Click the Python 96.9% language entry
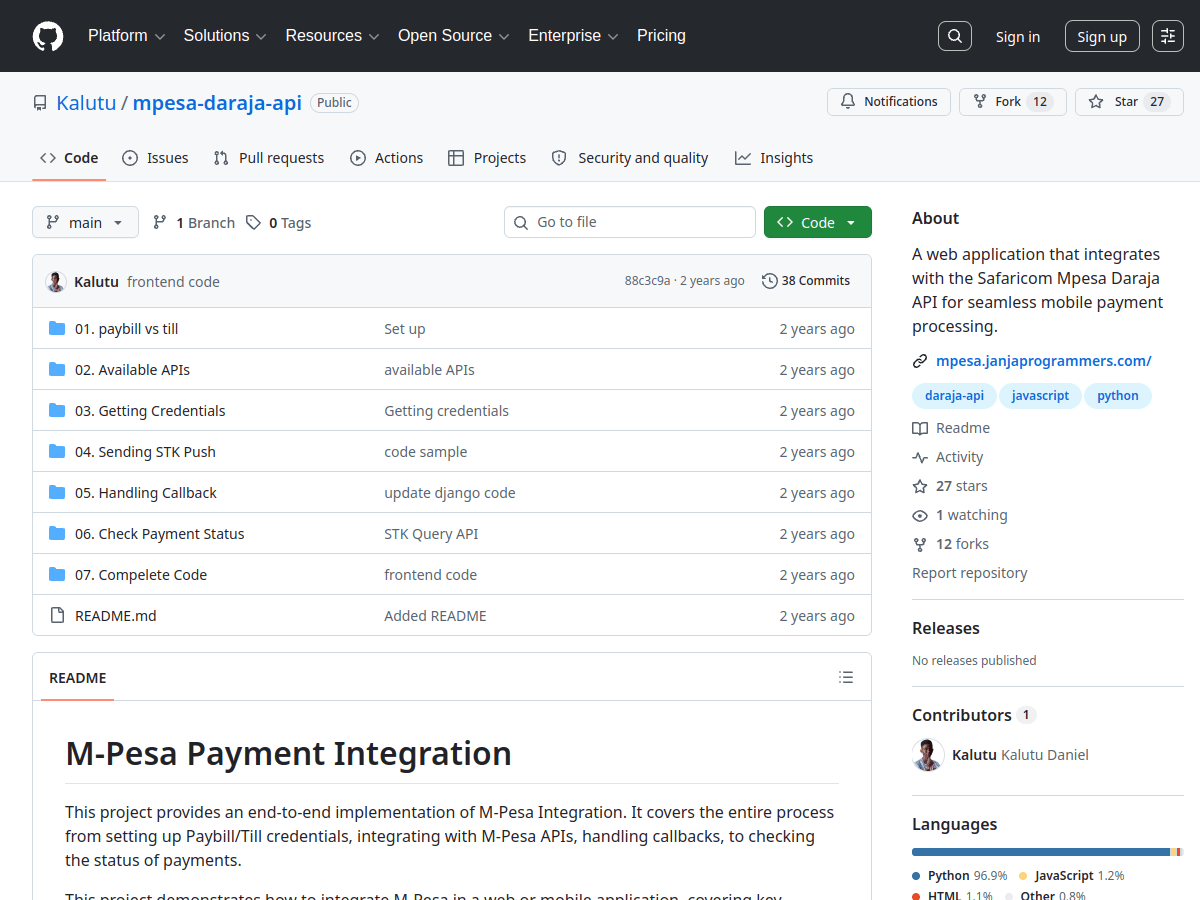 tap(960, 876)
